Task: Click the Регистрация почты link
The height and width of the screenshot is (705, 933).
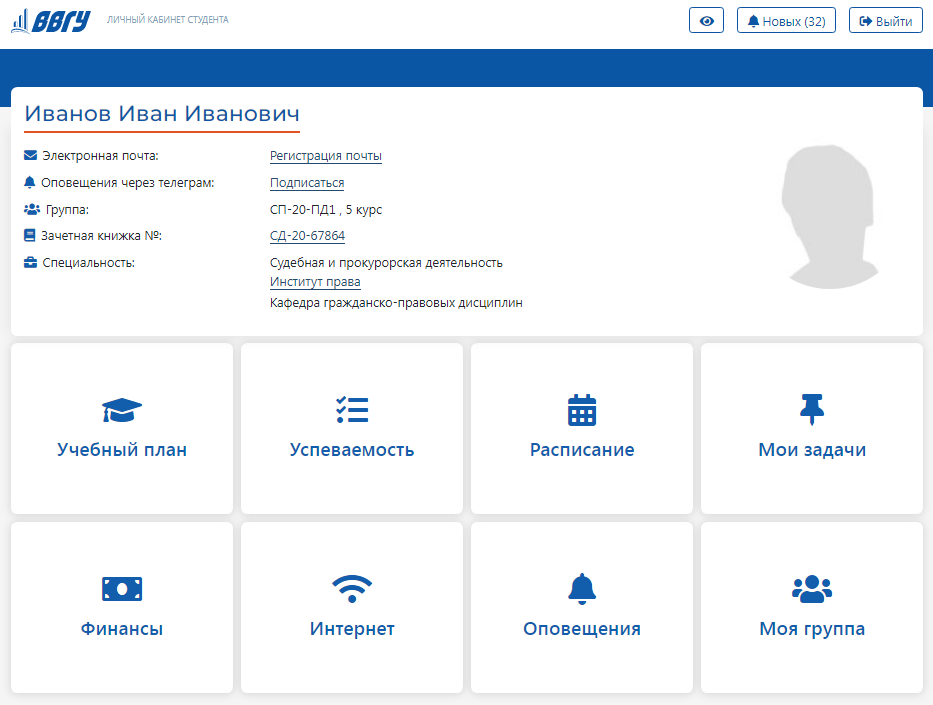Action: (x=326, y=156)
